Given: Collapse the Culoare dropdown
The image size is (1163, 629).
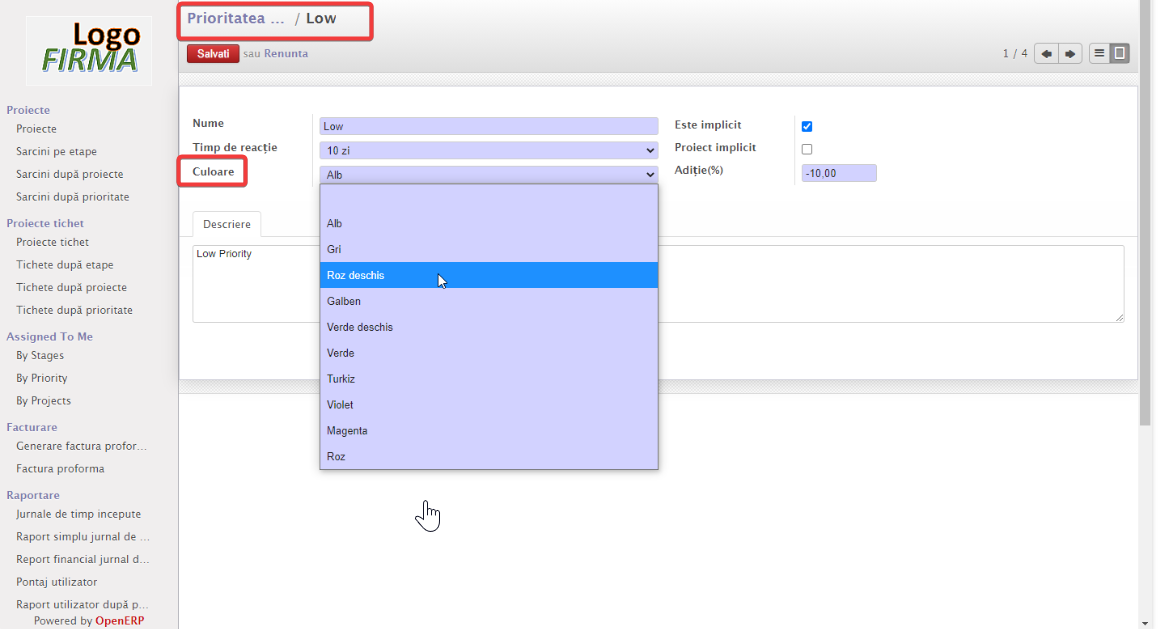Looking at the screenshot, I should pyautogui.click(x=488, y=174).
